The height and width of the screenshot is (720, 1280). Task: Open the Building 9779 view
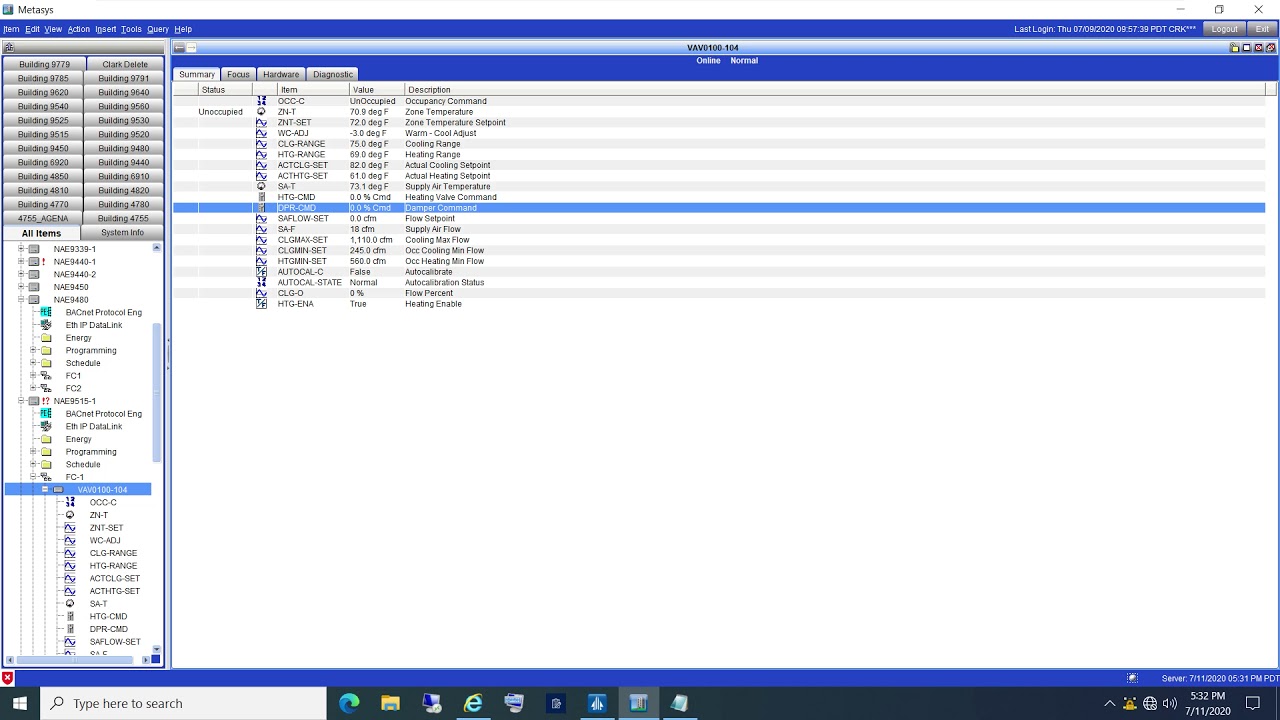[x=44, y=64]
